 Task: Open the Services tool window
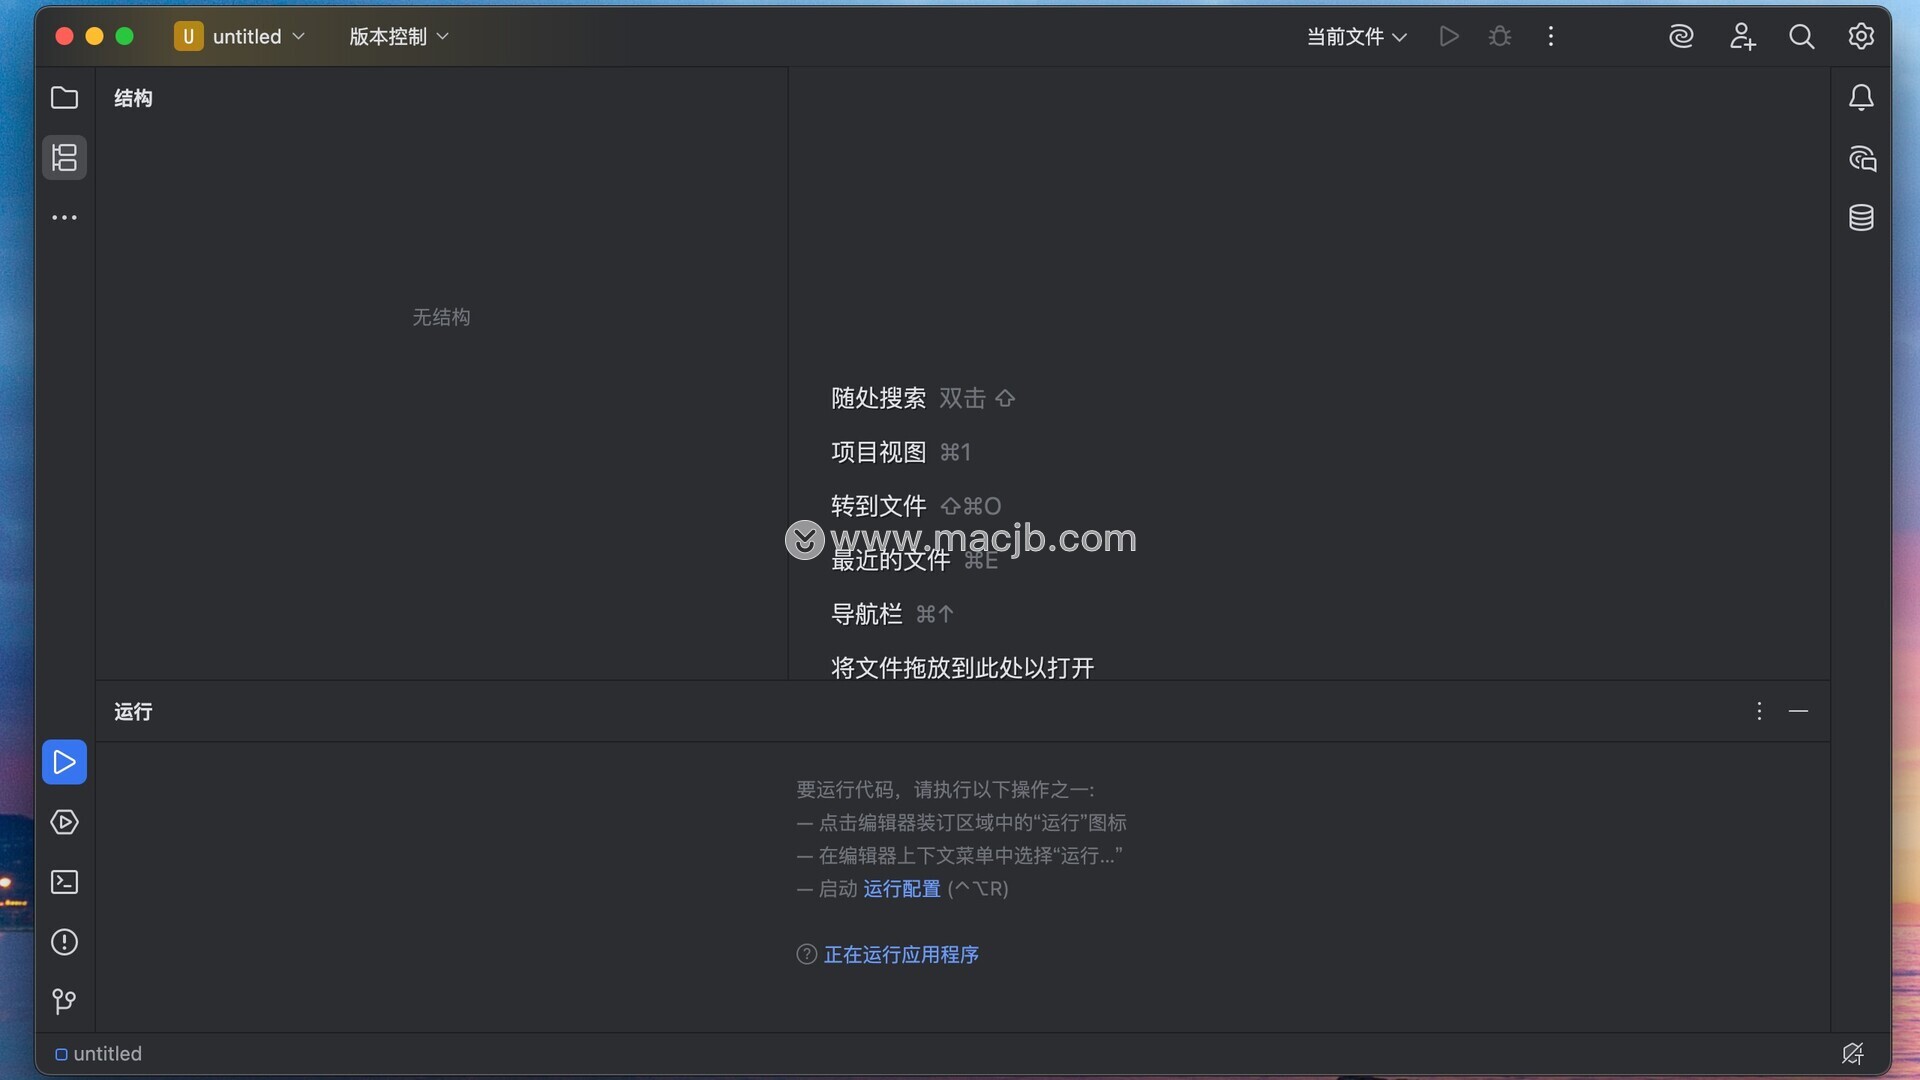click(64, 822)
